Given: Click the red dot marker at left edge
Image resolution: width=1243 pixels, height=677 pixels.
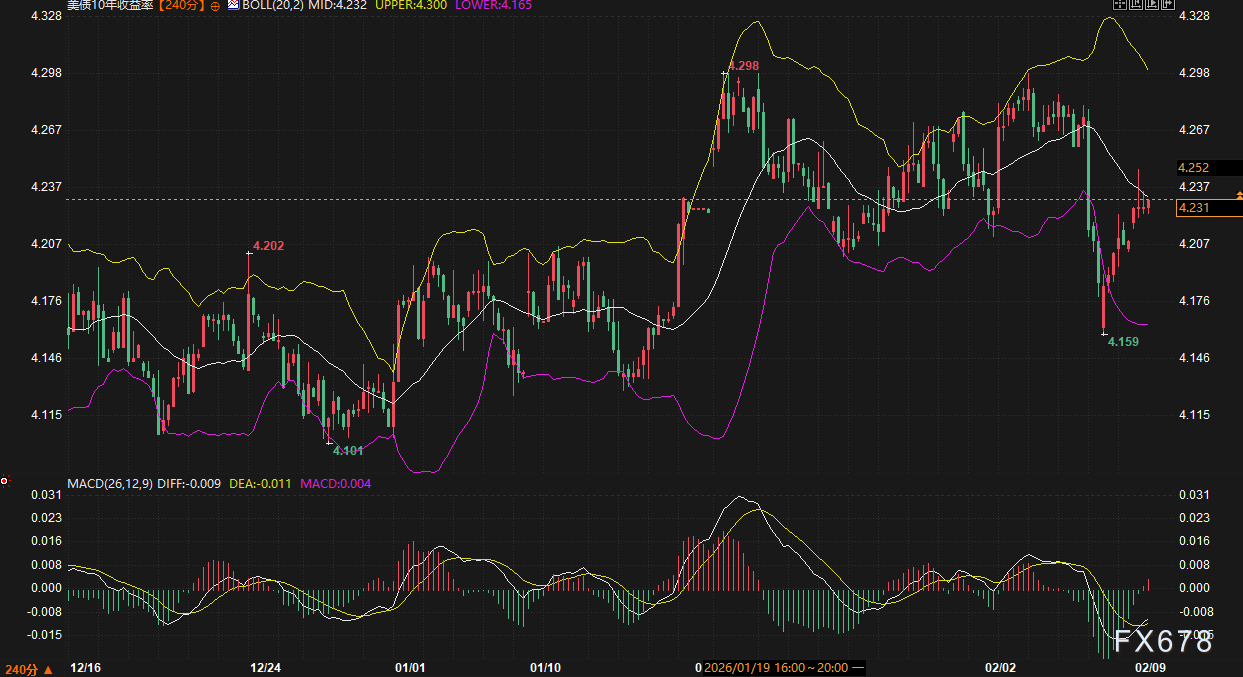Looking at the screenshot, I should [x=5, y=481].
